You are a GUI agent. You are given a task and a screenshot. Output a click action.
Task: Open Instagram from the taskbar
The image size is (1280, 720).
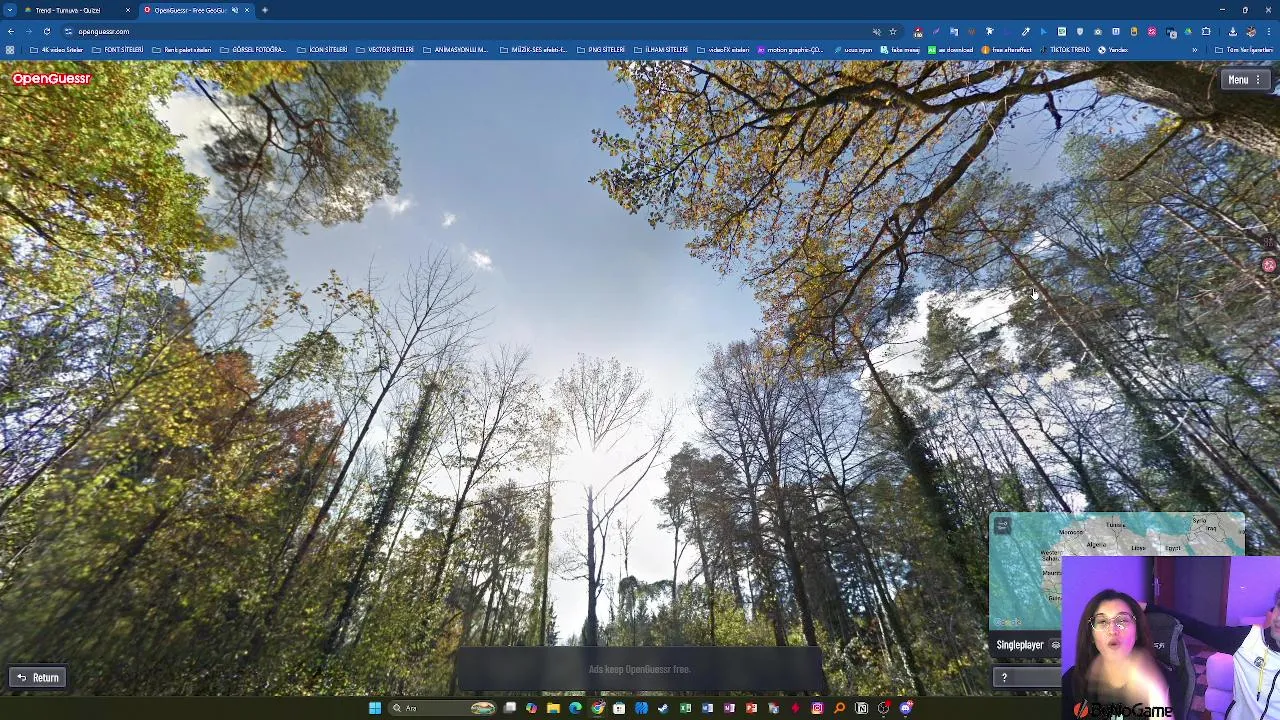817,708
